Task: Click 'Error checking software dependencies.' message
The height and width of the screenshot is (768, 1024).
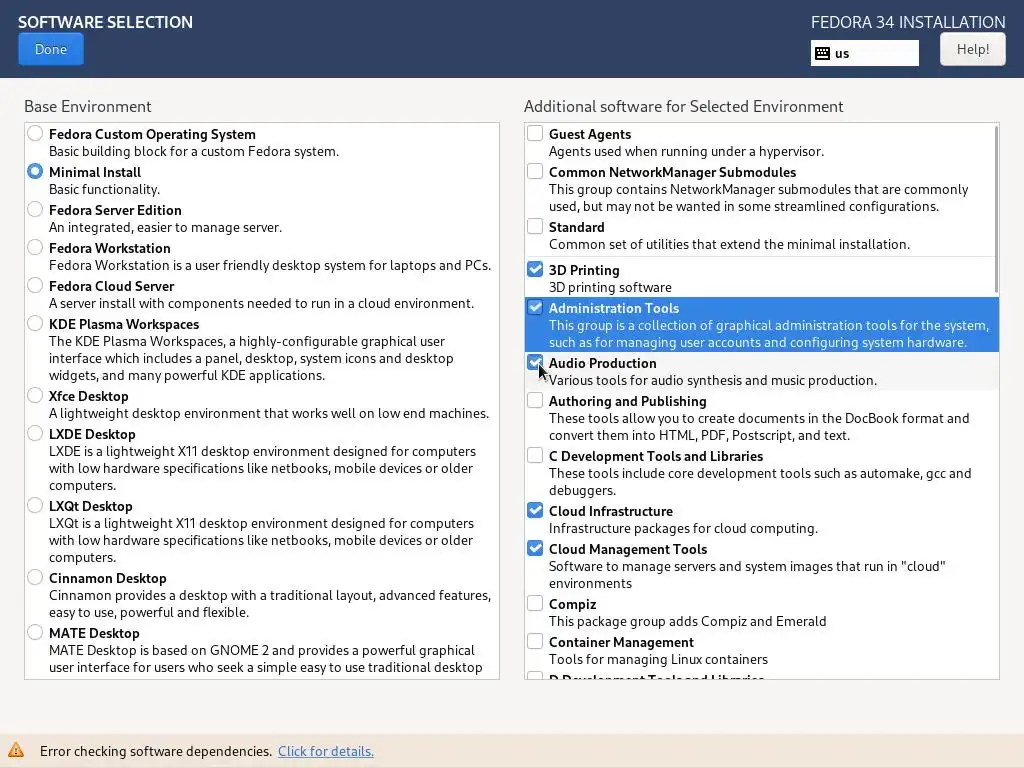Action: pyautogui.click(x=156, y=751)
